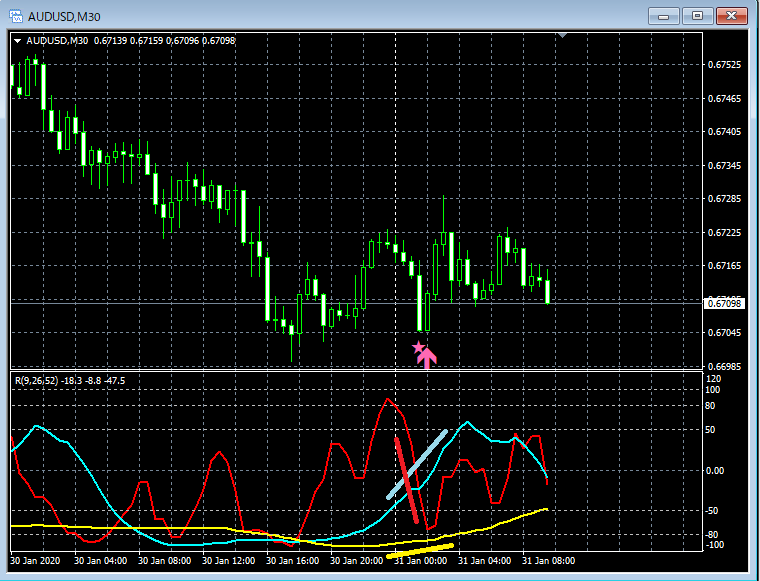Click the 120 level on indicator scale
760x581 pixels.
tap(714, 379)
